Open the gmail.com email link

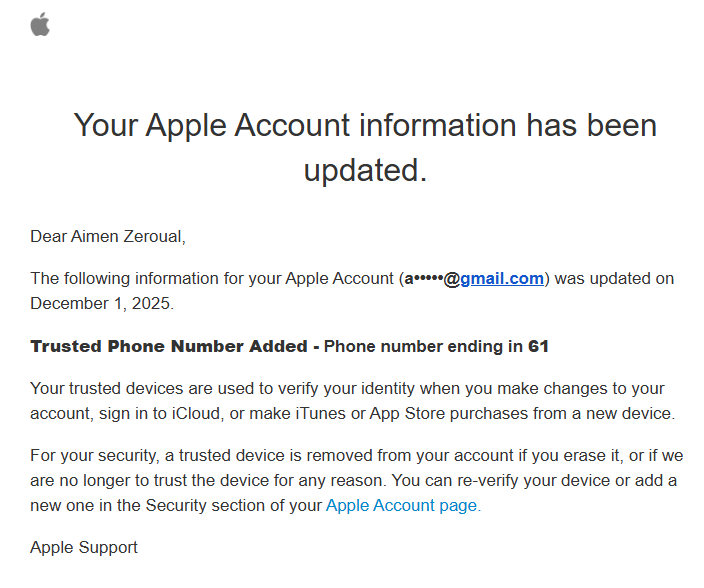(x=501, y=279)
